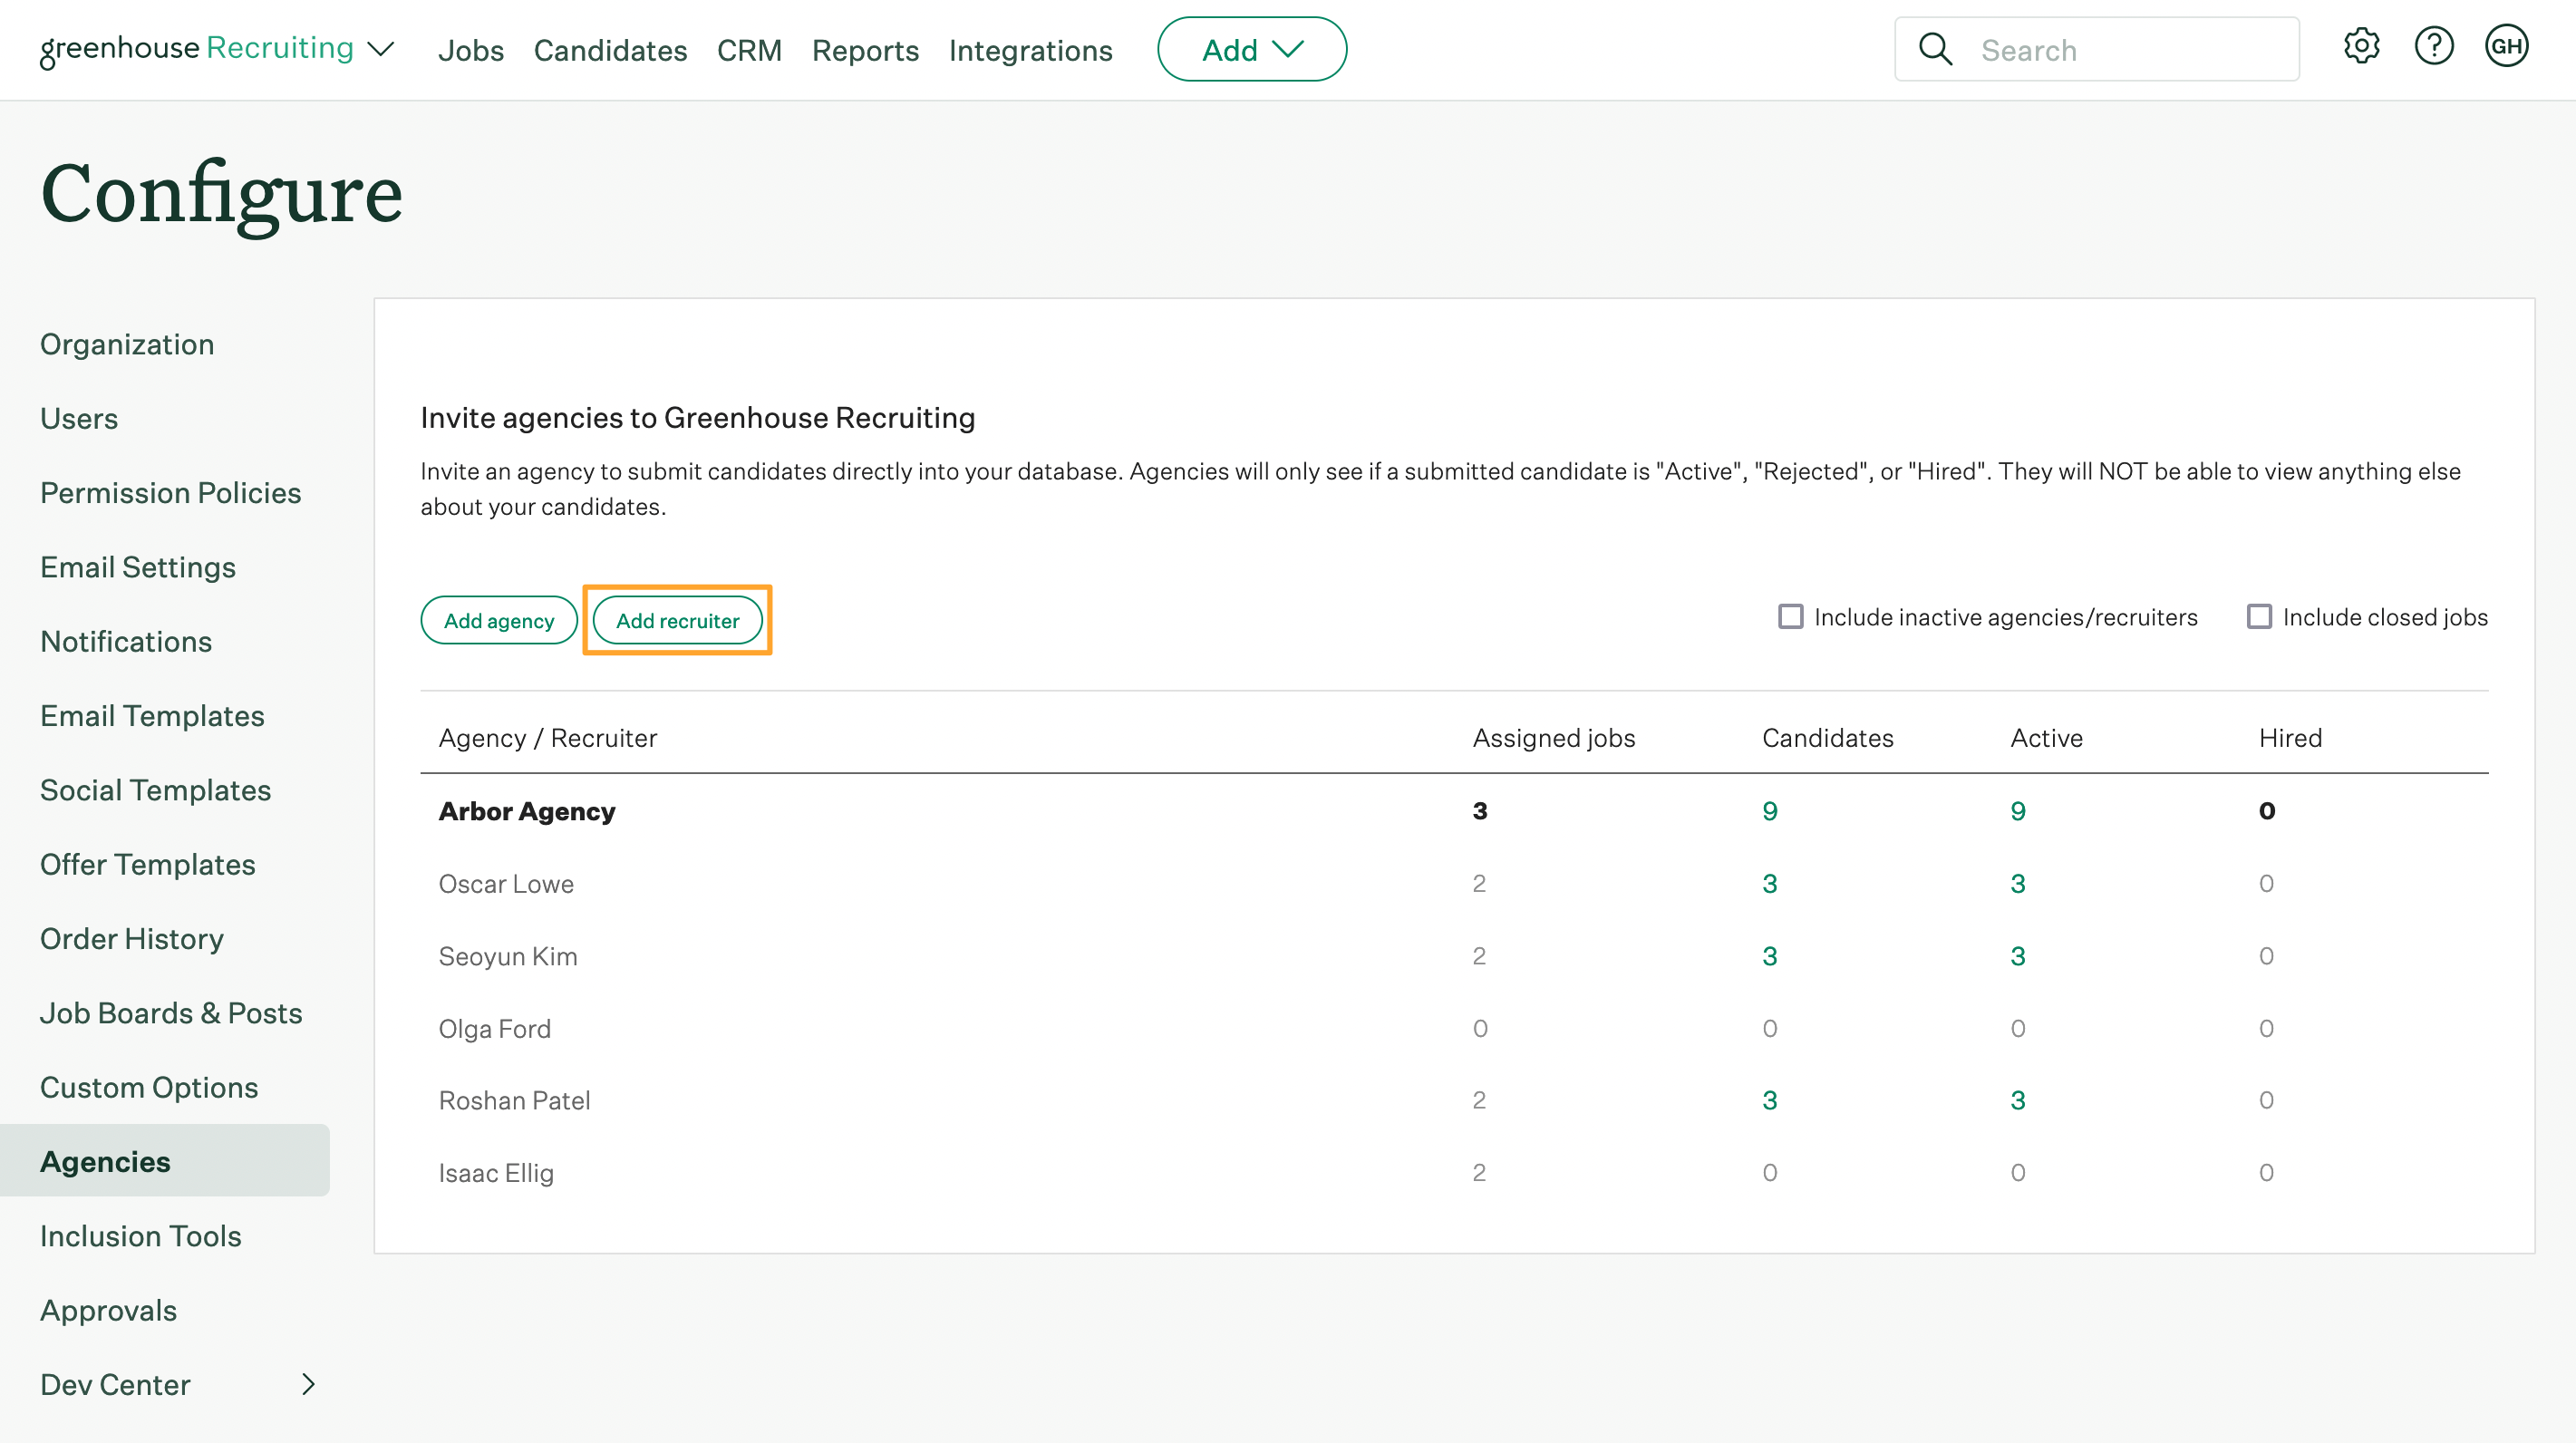Open the search bar icon
Screen dimensions: 2576x1443
click(1933, 48)
